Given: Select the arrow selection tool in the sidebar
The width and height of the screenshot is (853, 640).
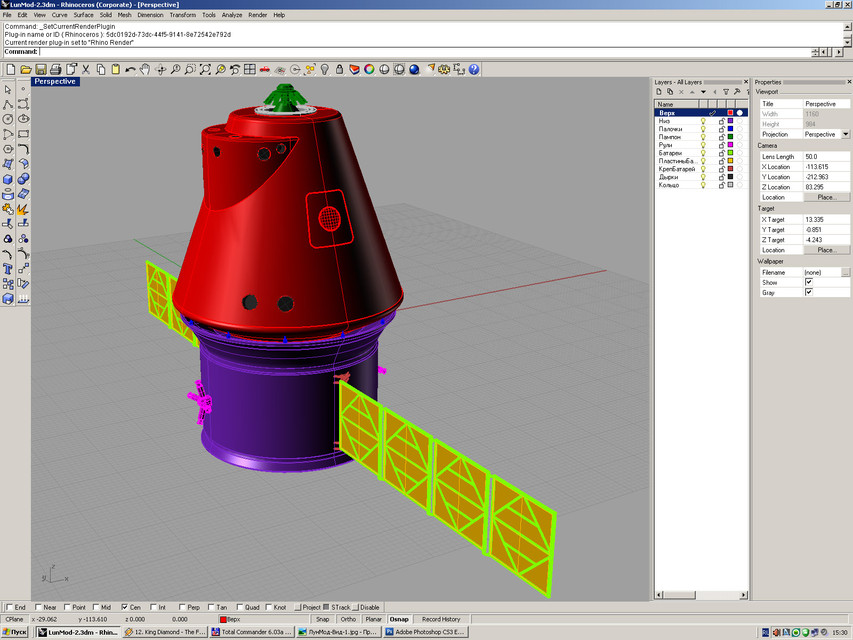Looking at the screenshot, I should [x=7, y=89].
